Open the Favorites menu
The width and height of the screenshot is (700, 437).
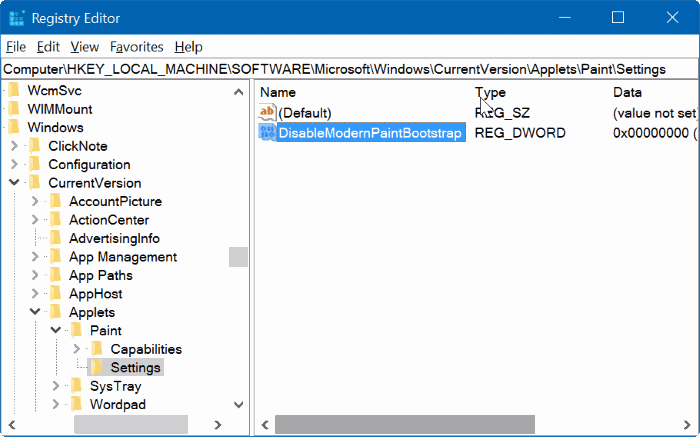[137, 47]
